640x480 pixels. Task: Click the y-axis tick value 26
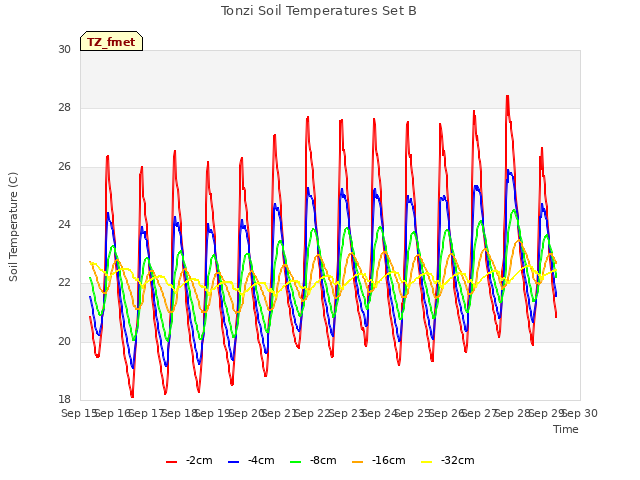(64, 167)
